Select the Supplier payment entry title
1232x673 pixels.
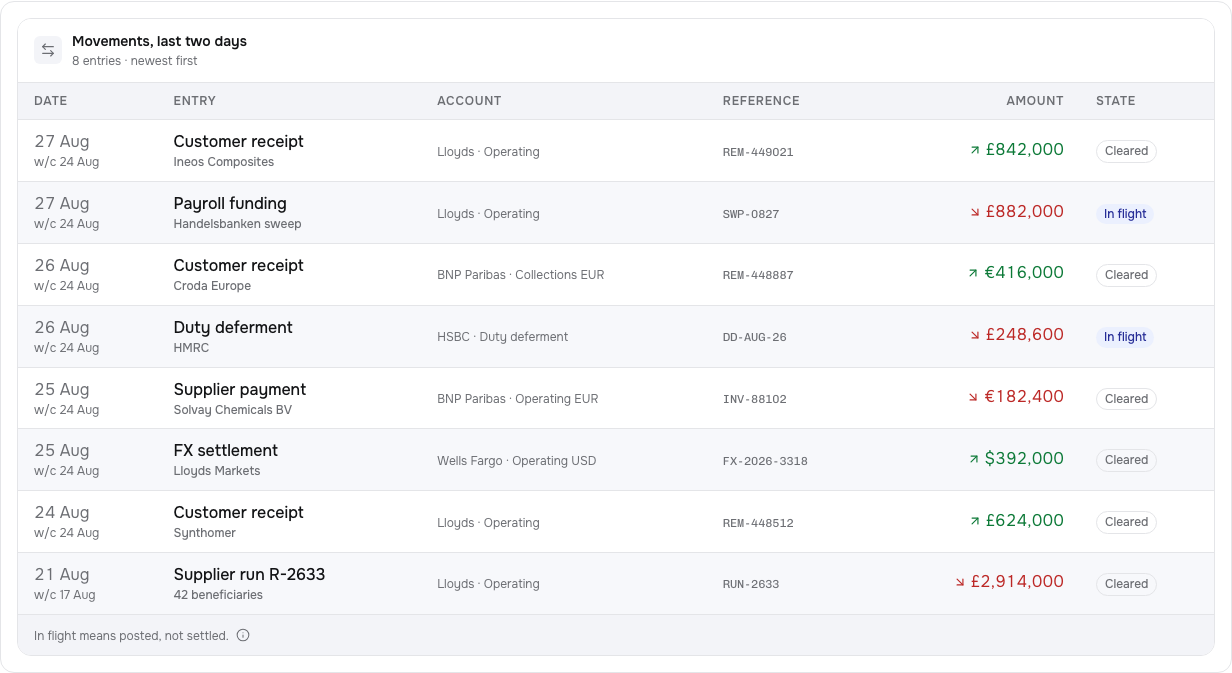pyautogui.click(x=240, y=390)
